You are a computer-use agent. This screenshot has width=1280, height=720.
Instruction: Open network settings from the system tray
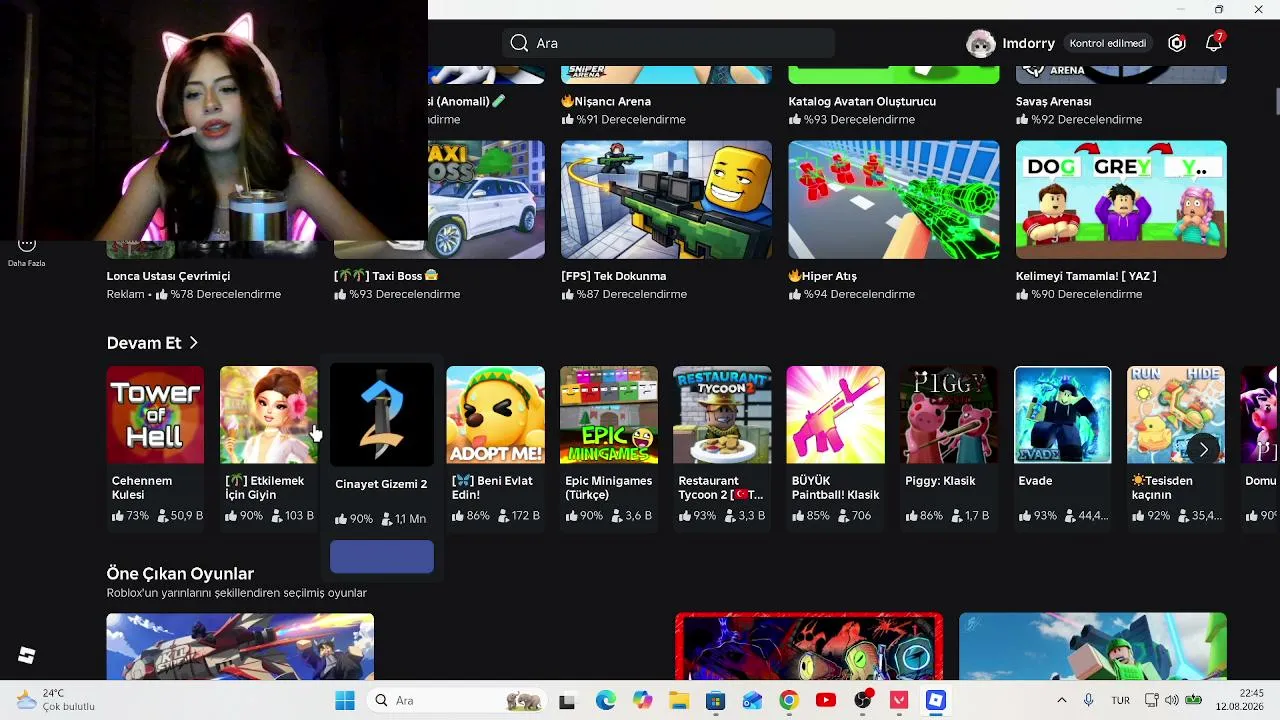1151,700
